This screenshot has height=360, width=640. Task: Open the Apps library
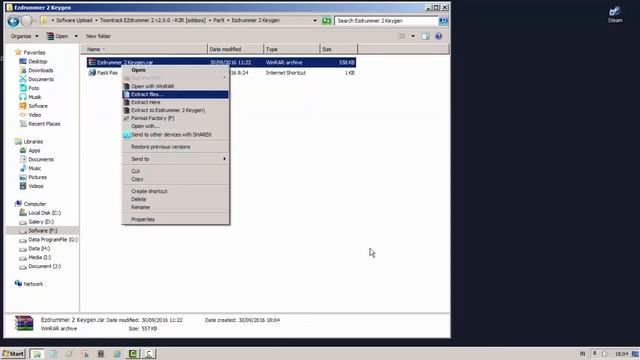(x=34, y=151)
